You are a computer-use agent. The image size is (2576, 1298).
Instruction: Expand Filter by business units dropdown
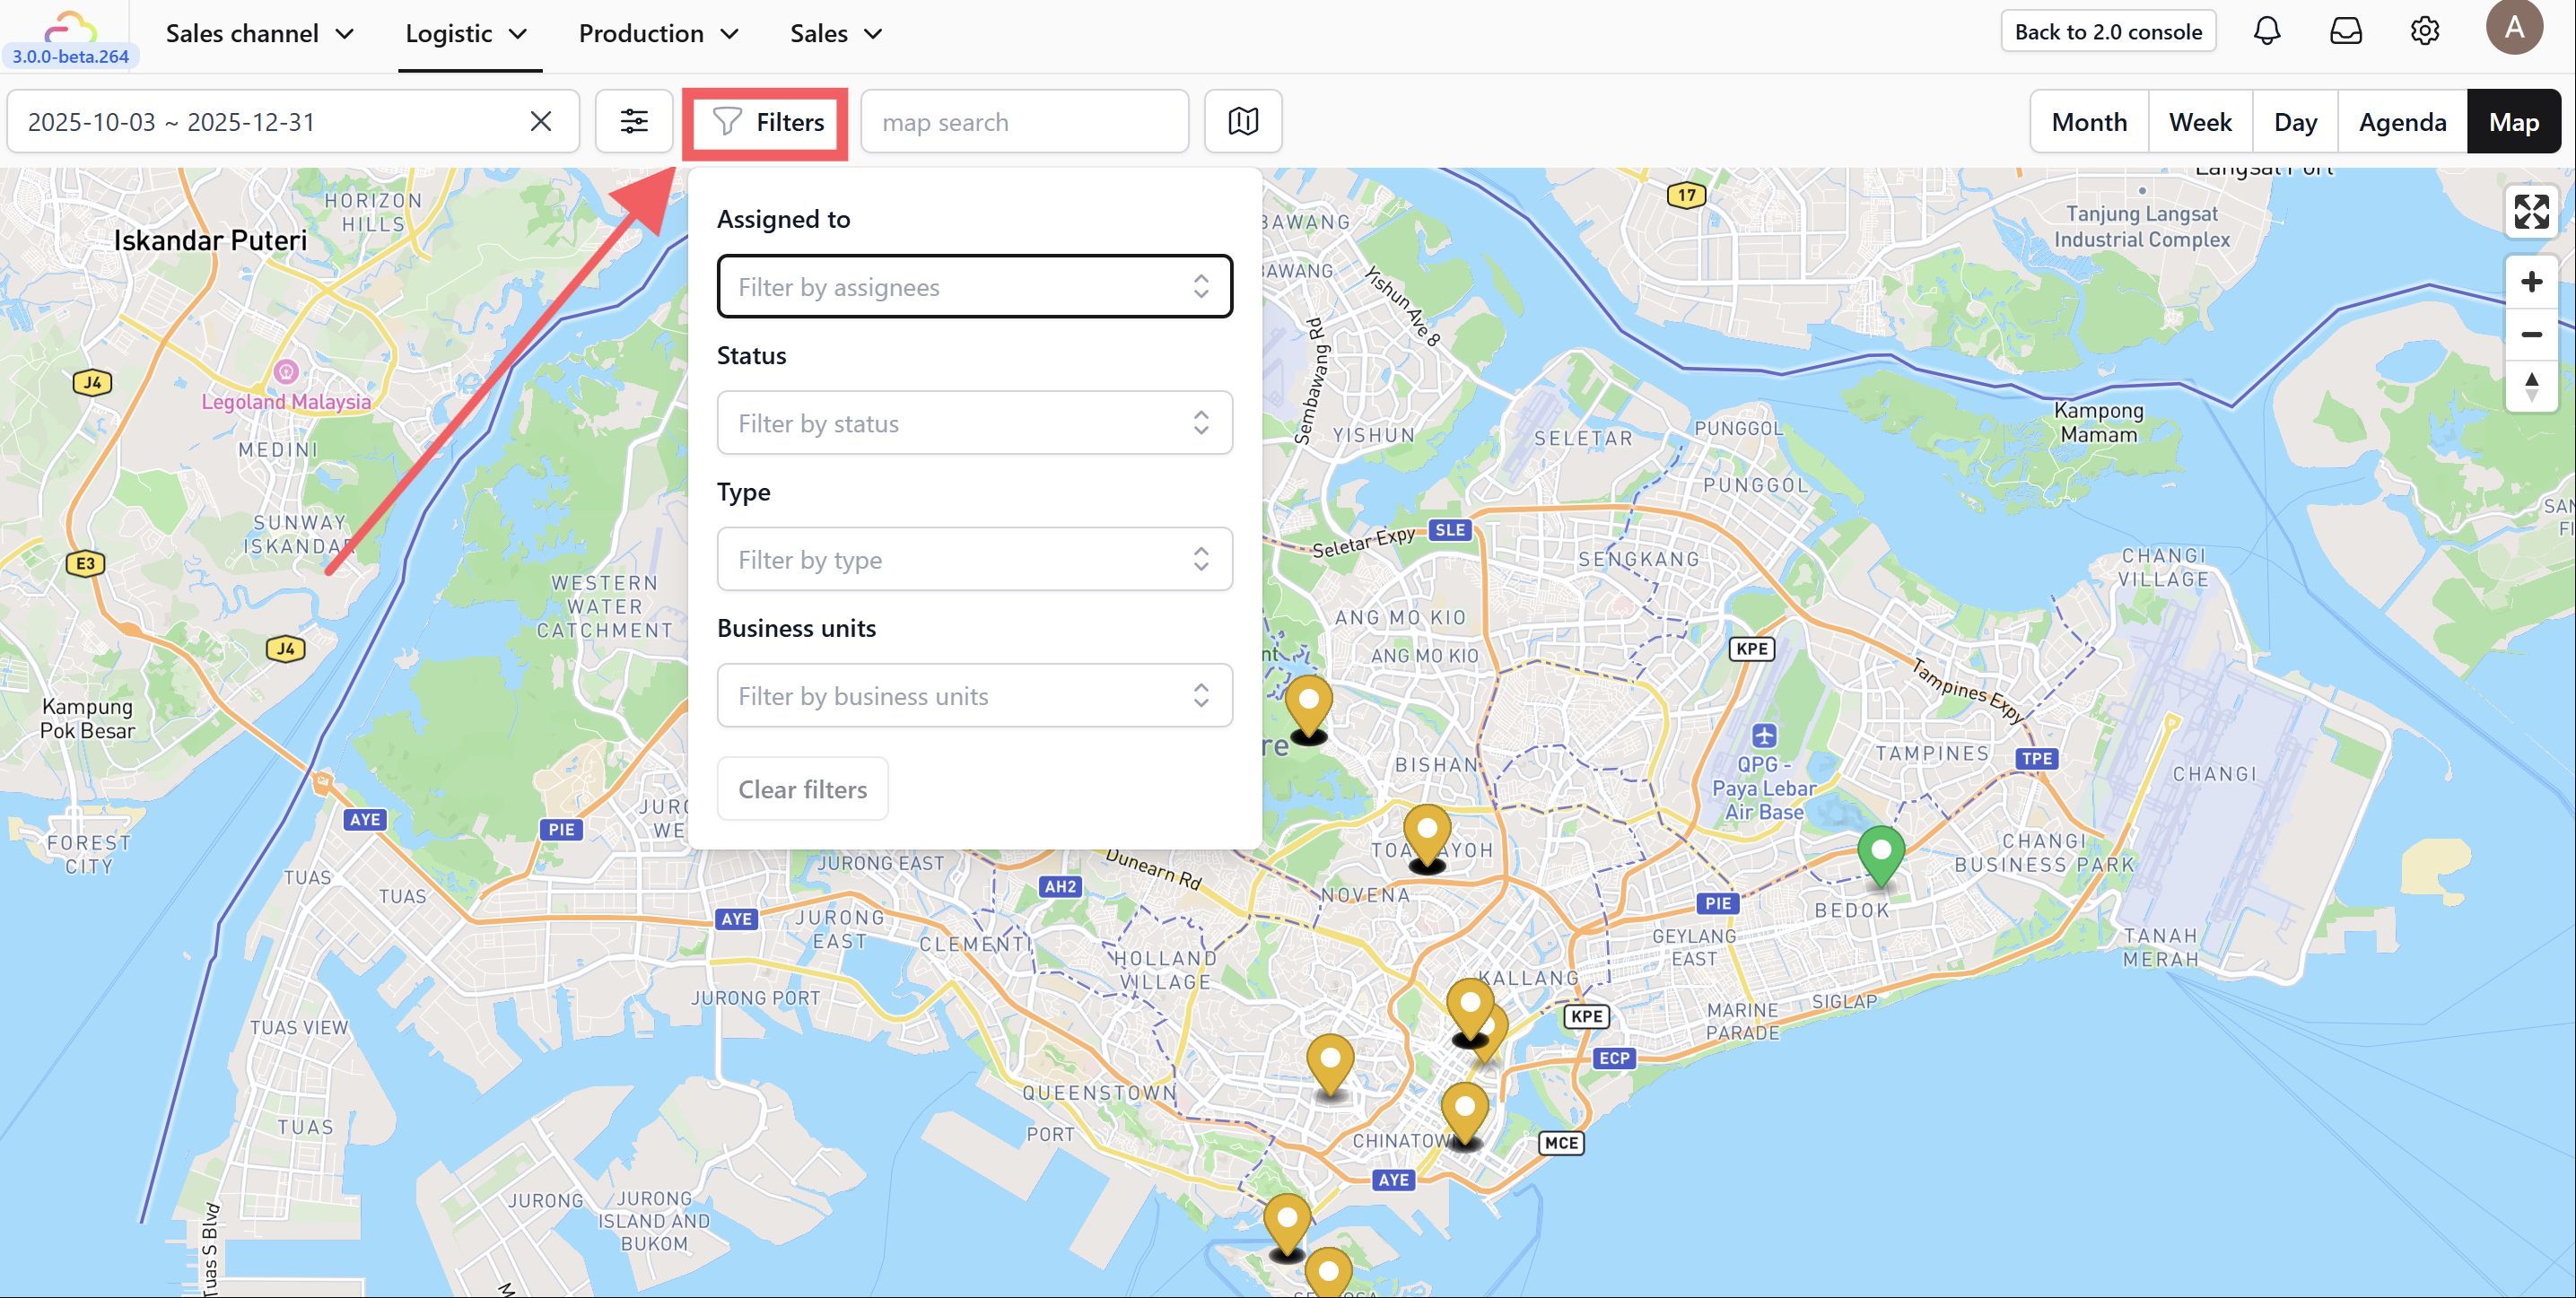click(974, 695)
